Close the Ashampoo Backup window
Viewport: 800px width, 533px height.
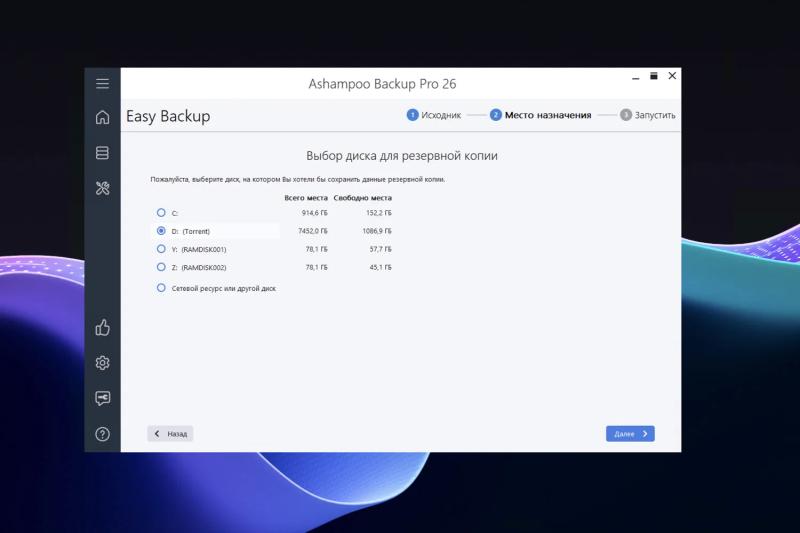(x=672, y=76)
